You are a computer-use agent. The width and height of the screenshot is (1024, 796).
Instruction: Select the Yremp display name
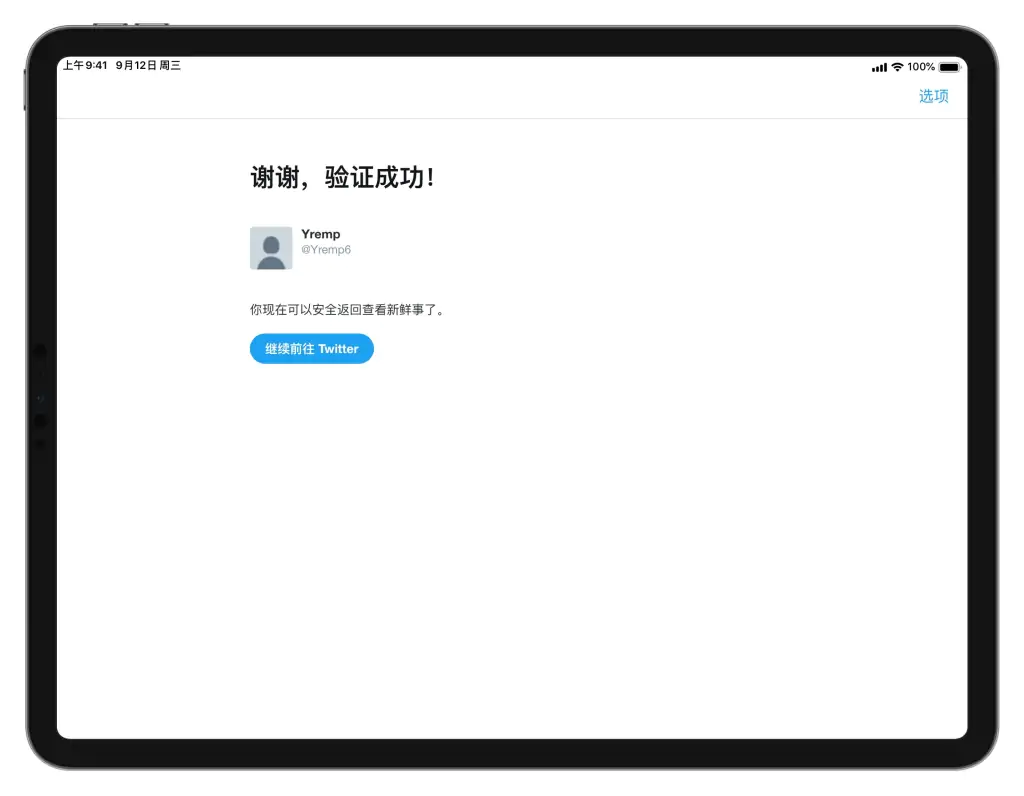tap(321, 234)
